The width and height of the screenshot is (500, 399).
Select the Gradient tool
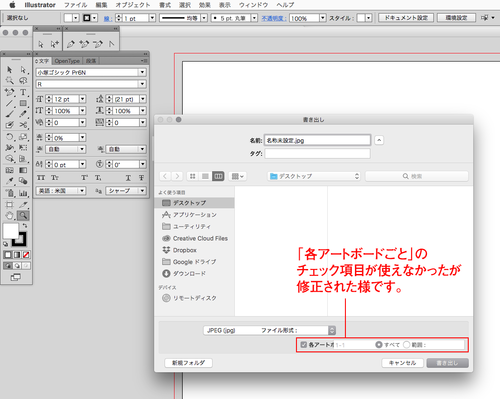23,170
